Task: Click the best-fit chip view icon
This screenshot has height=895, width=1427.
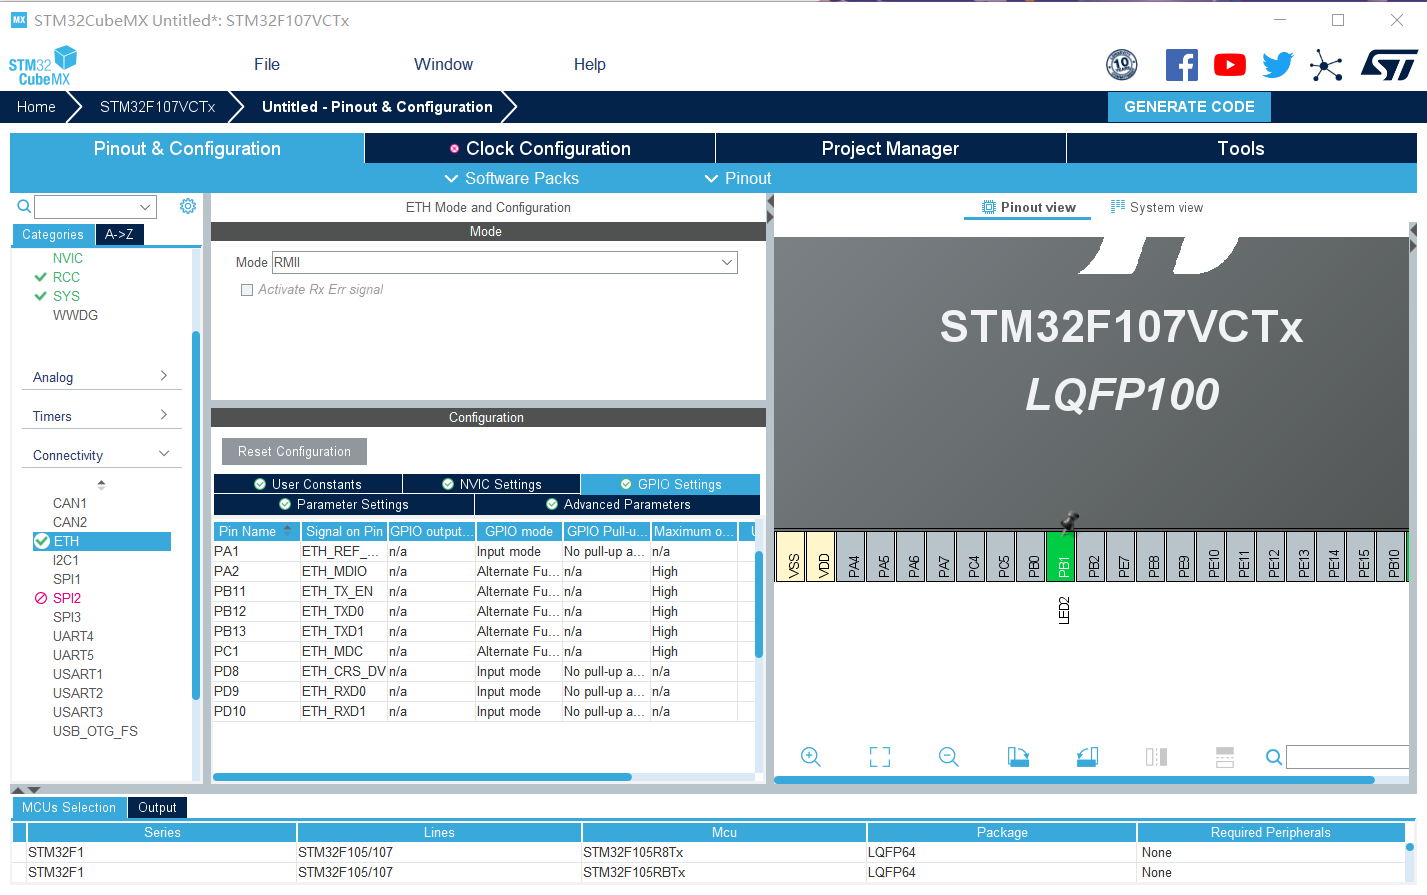Action: pos(879,757)
